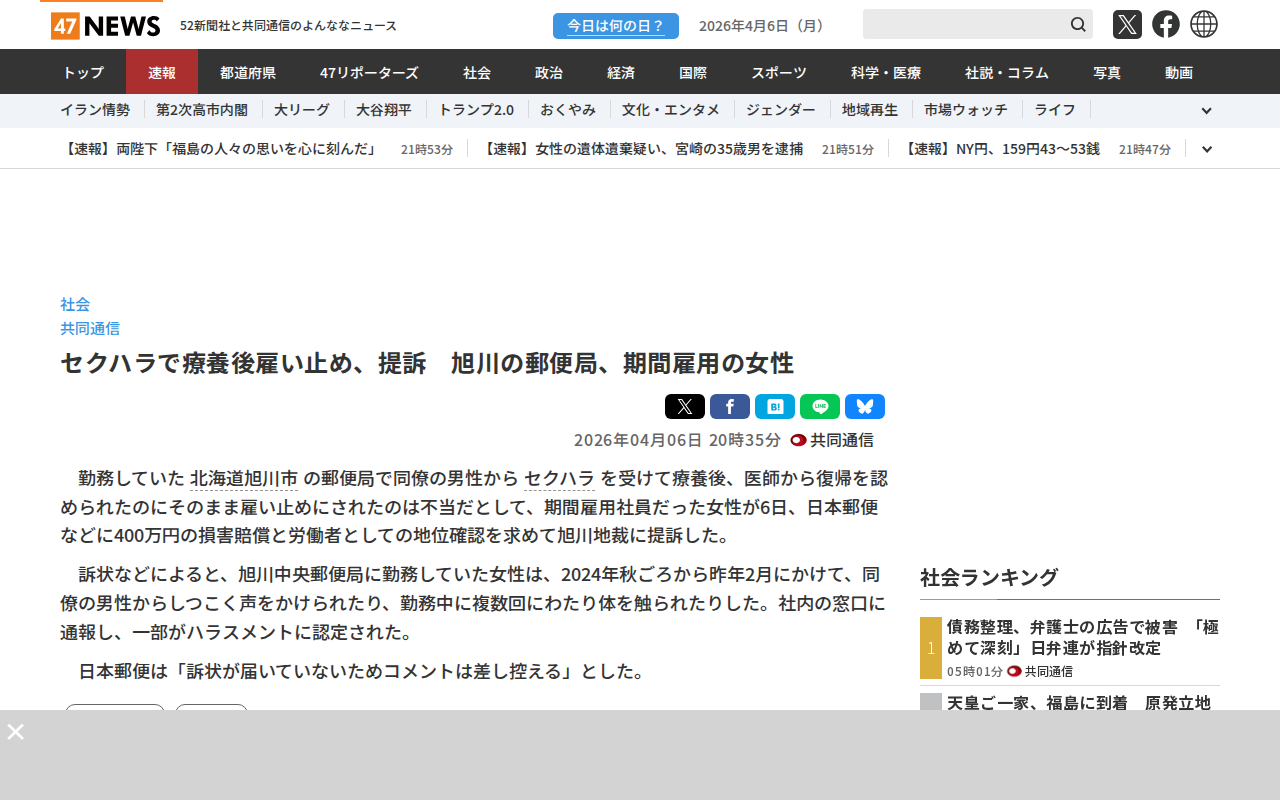Open the 市場ウォッチ topic link
Screen dimensions: 1280x800
pyautogui.click(x=966, y=110)
